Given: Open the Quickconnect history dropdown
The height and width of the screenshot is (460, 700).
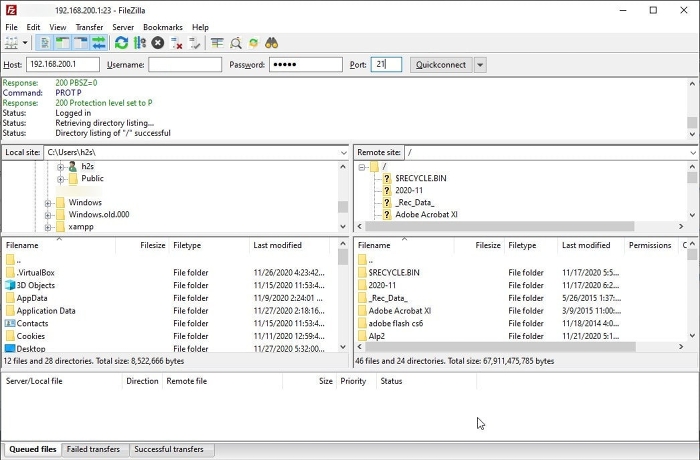Looking at the screenshot, I should click(x=480, y=65).
